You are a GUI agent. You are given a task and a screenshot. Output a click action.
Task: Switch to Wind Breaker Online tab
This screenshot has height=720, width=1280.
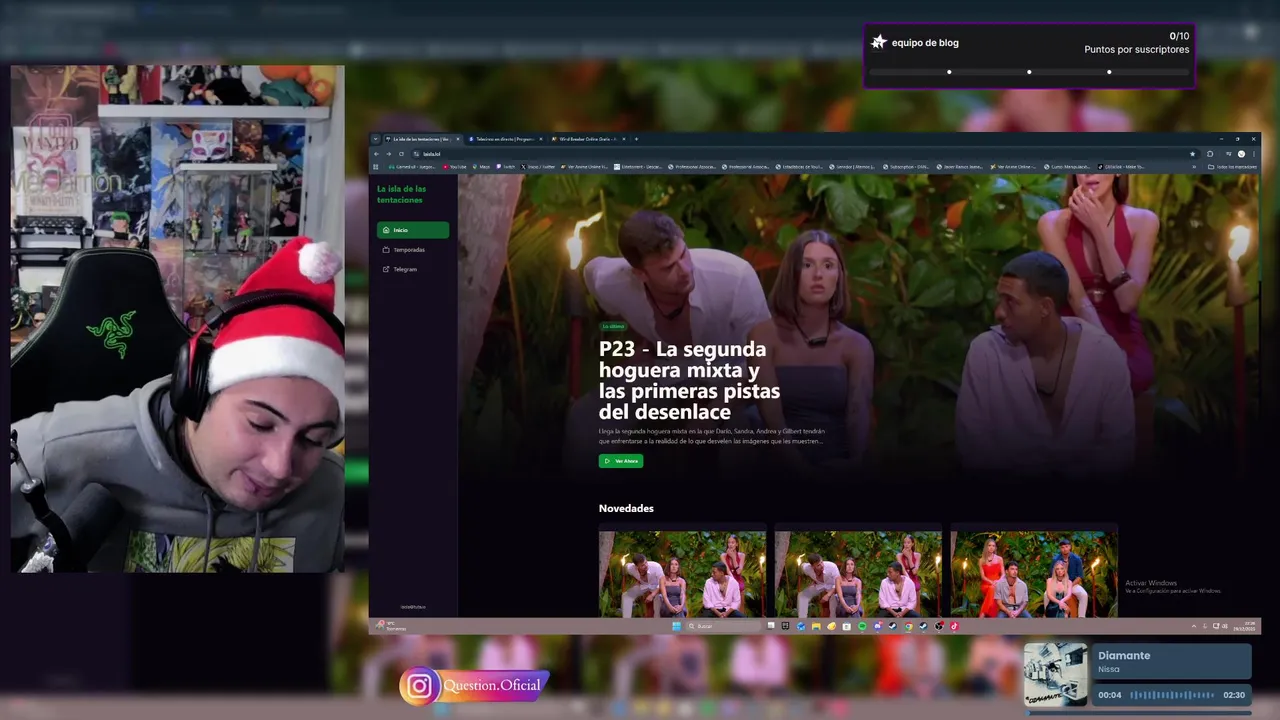588,139
